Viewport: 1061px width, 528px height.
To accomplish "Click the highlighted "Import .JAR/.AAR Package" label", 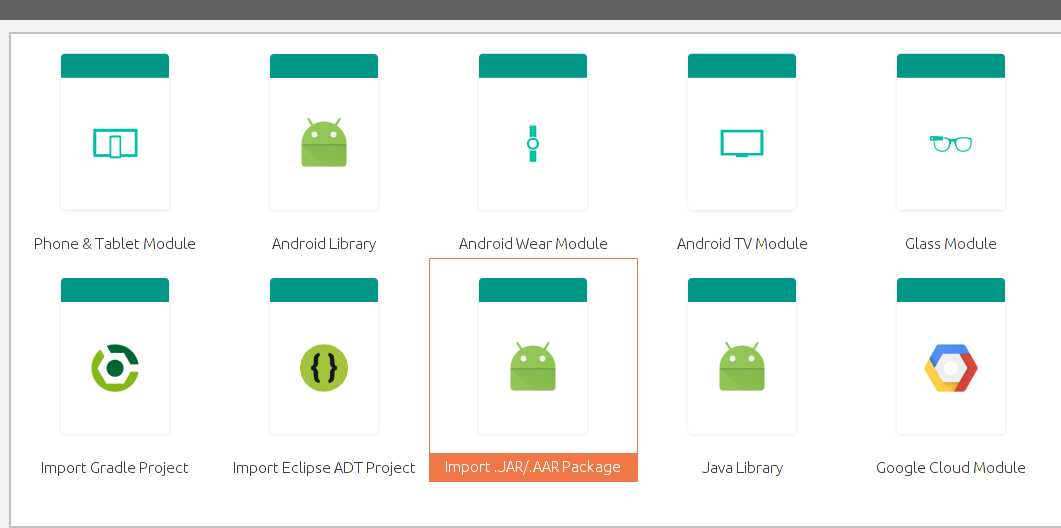I will tap(533, 467).
